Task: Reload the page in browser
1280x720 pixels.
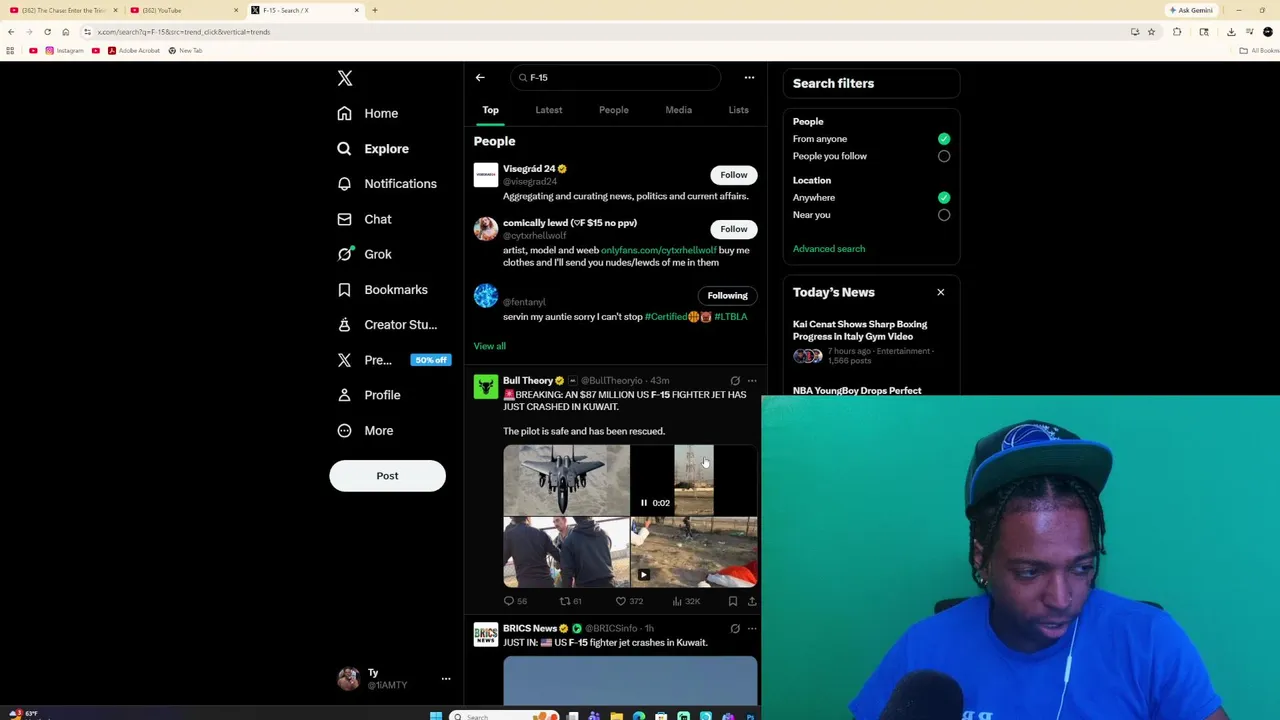Action: tap(47, 32)
